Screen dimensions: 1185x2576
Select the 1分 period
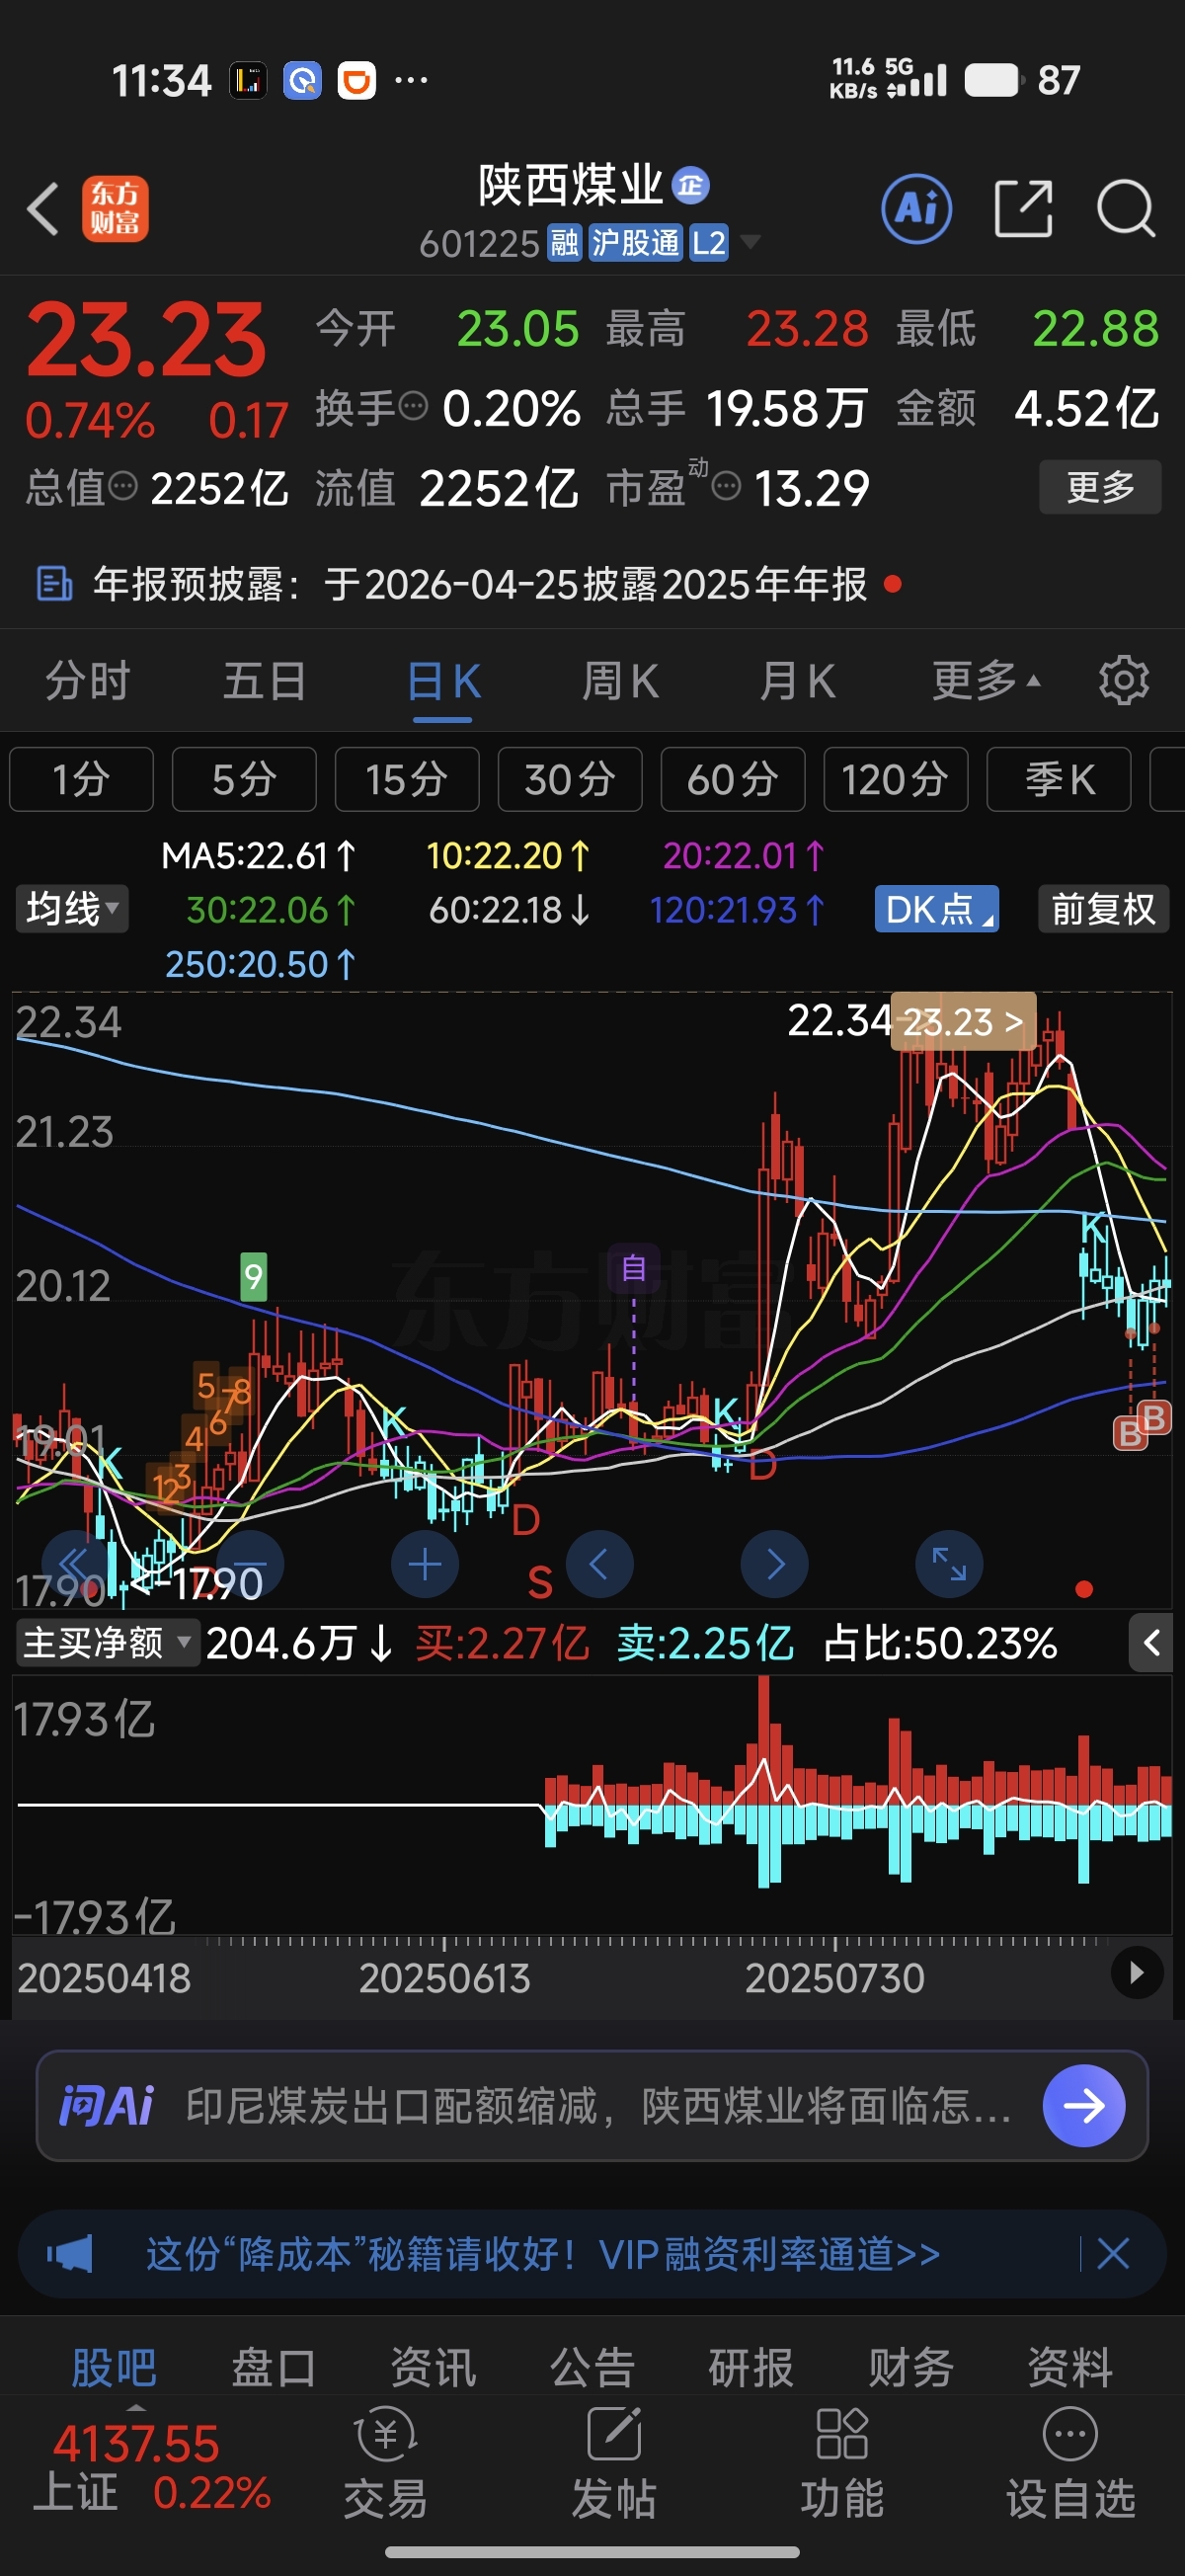click(x=81, y=779)
